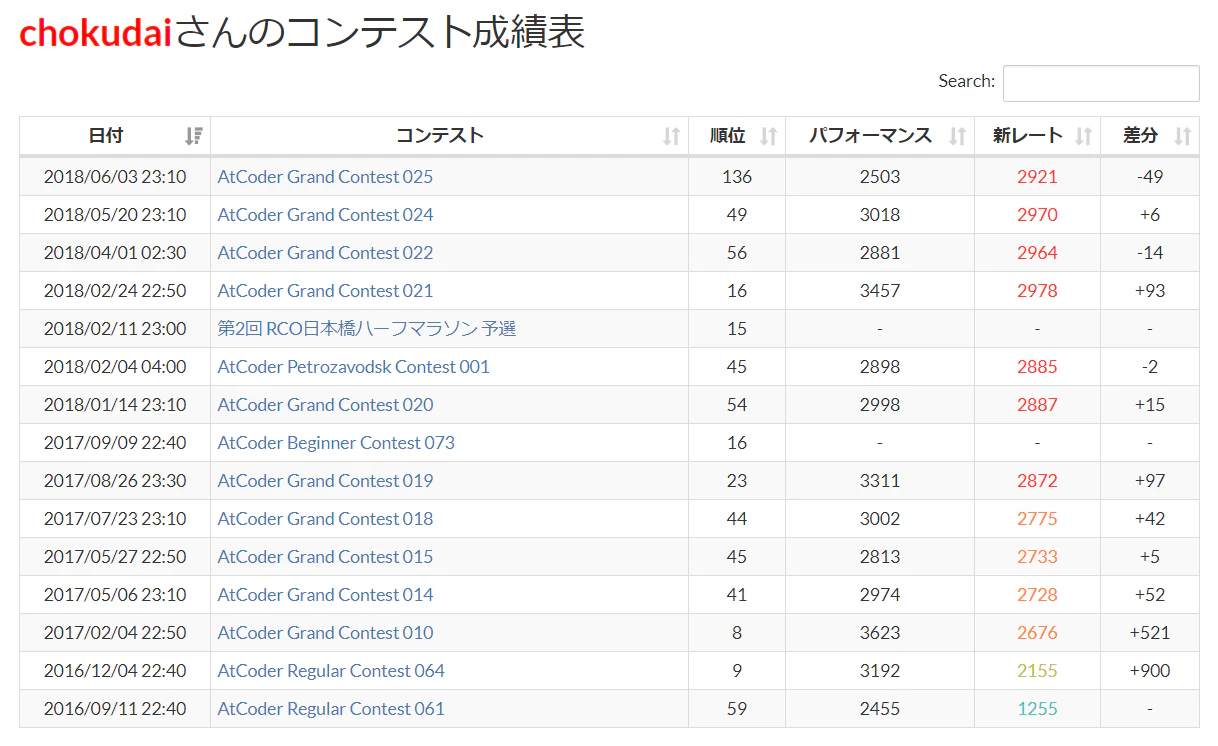Screen dimensions: 1218x746
Task: Click the red rating value 2978
Action: click(x=1037, y=291)
